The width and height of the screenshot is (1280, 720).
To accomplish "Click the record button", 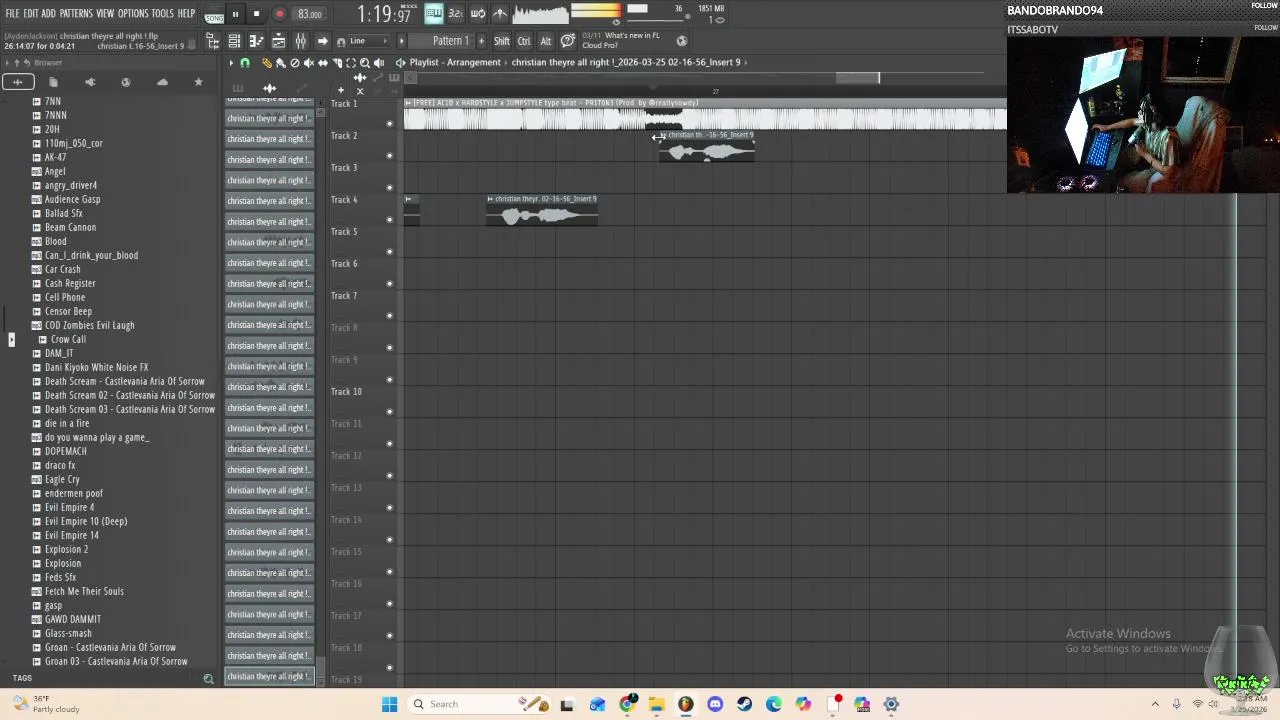I will click(279, 14).
